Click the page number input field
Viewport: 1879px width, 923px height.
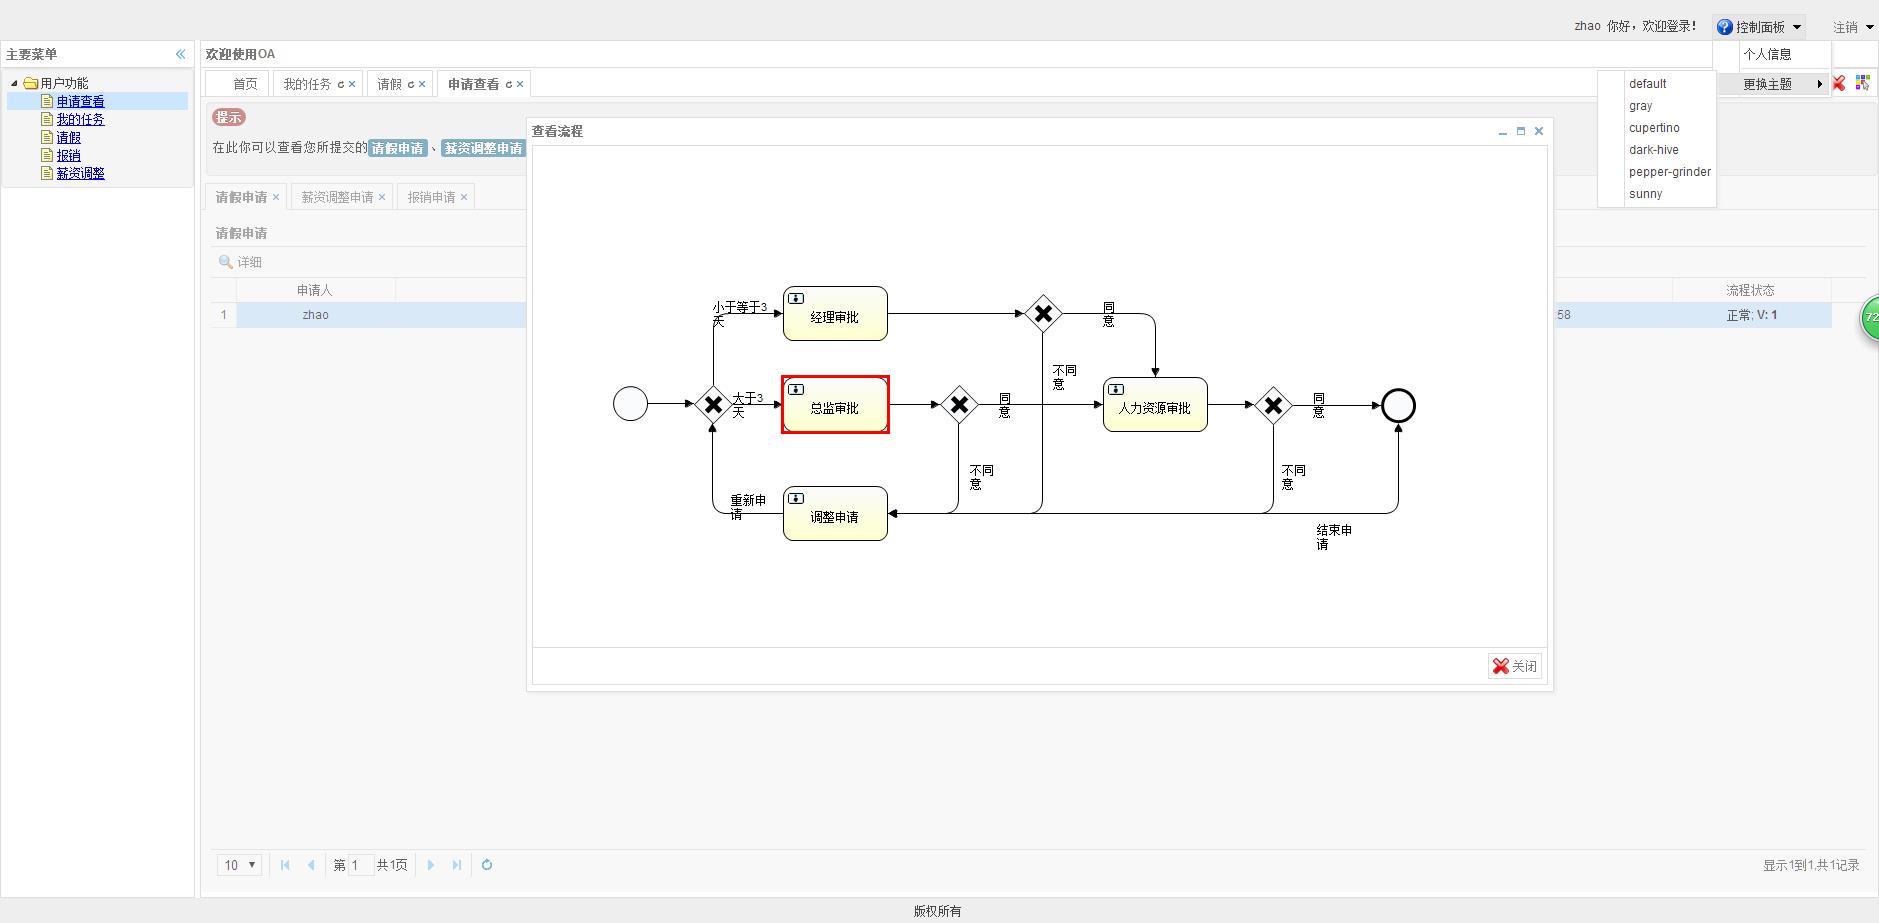pos(360,865)
